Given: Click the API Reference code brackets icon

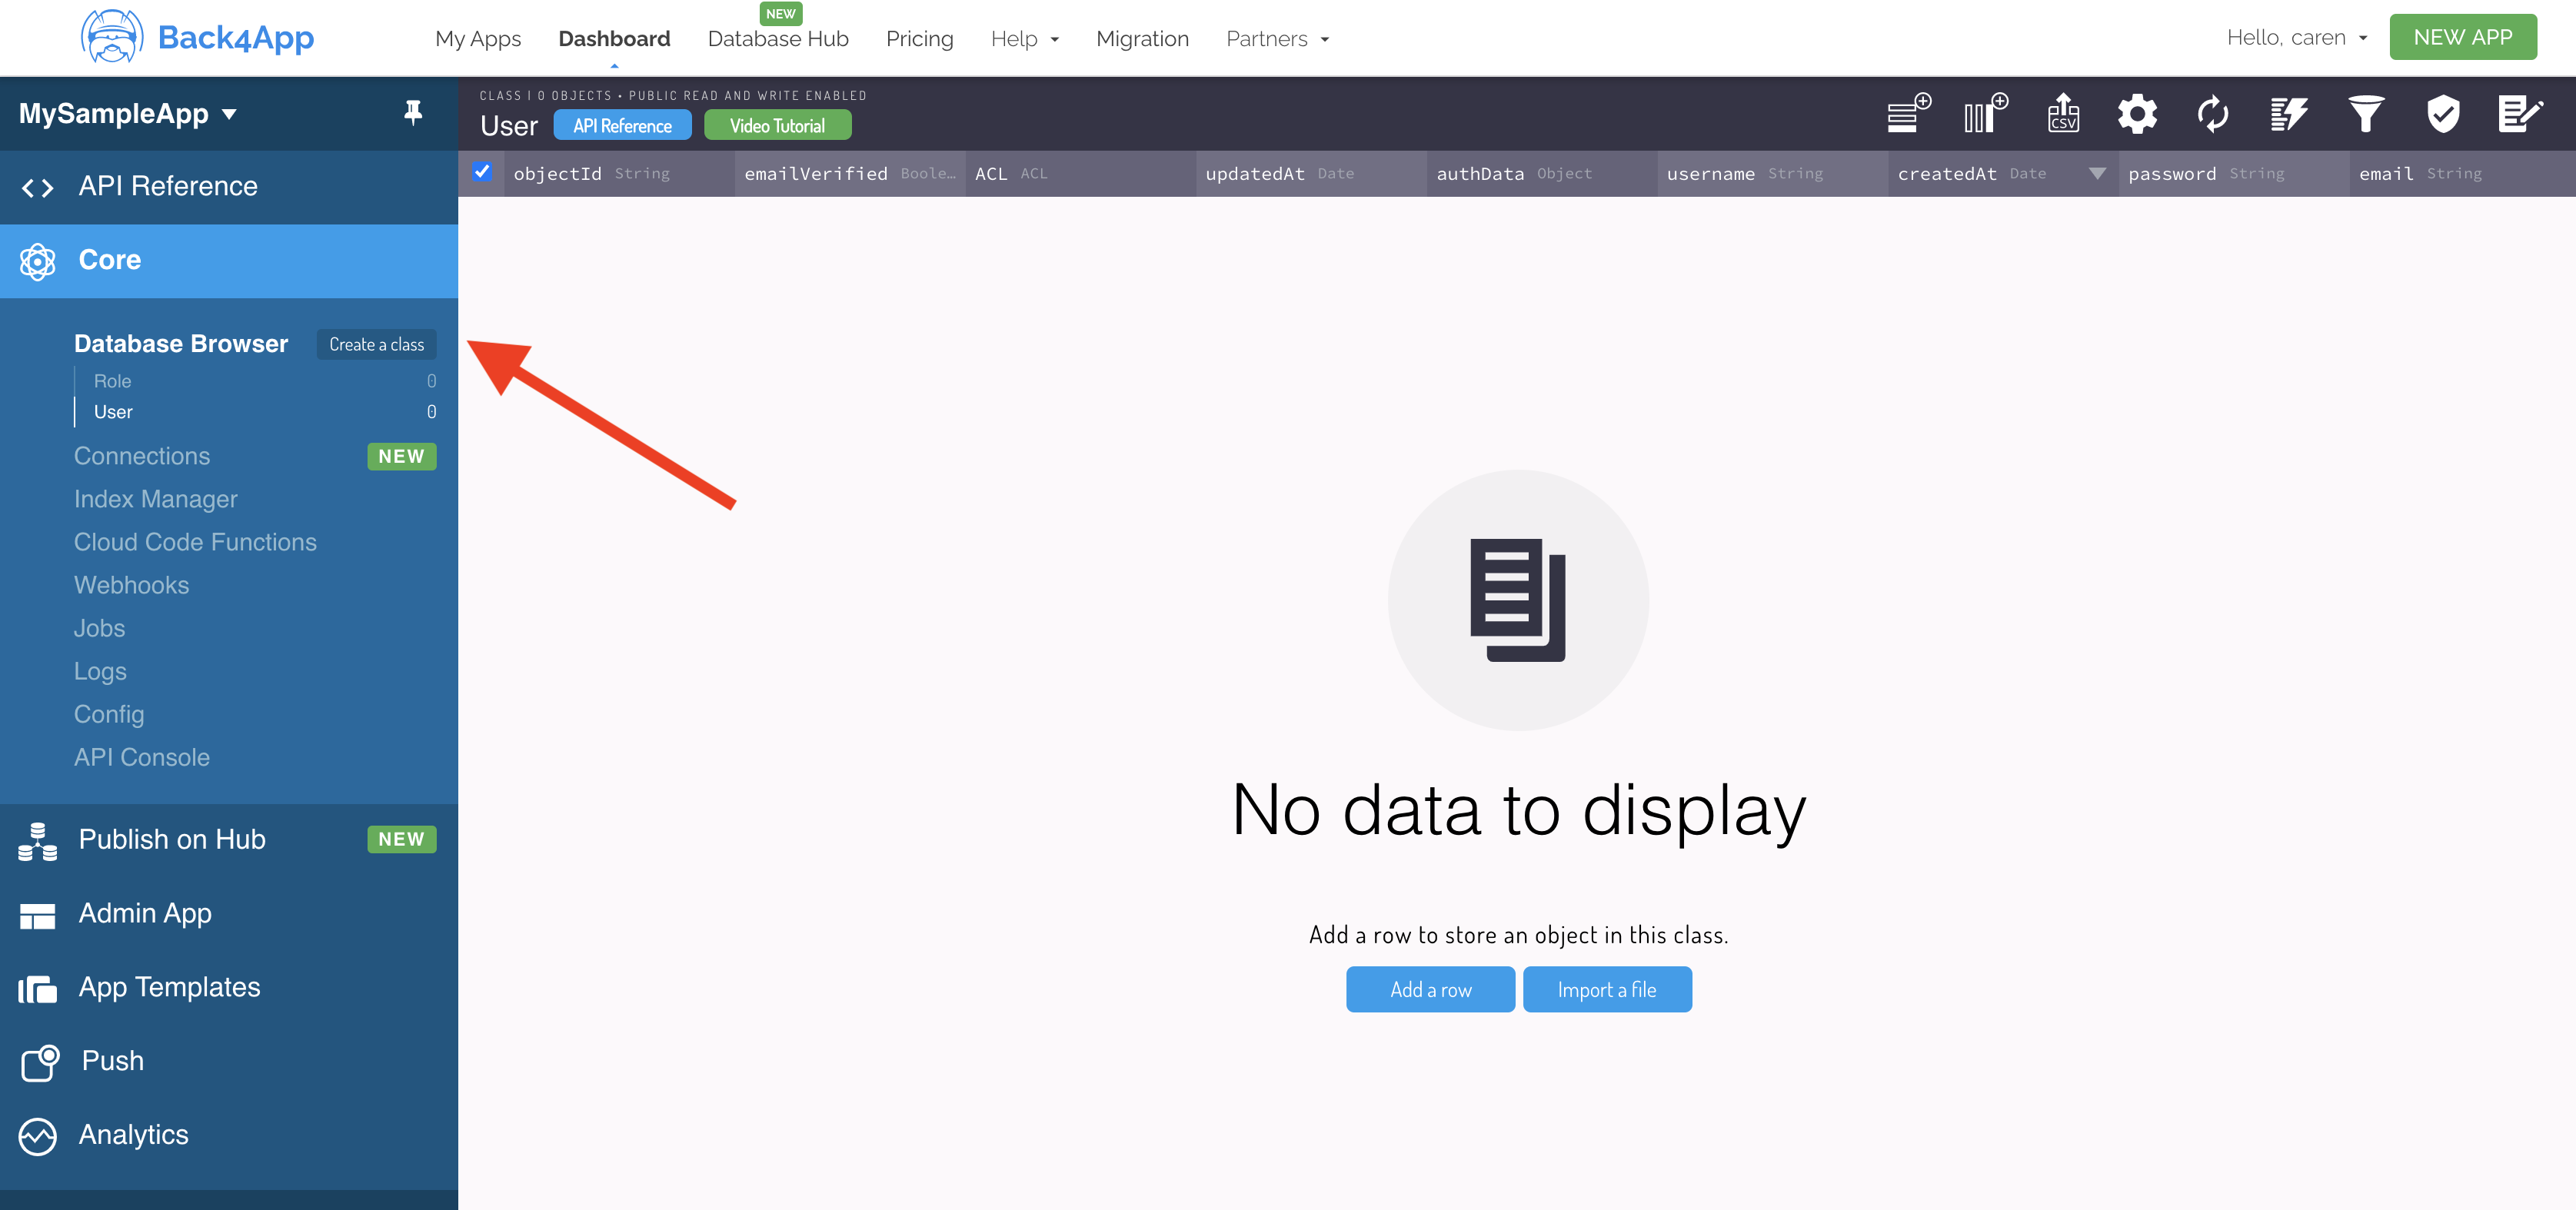Looking at the screenshot, I should click(x=38, y=187).
